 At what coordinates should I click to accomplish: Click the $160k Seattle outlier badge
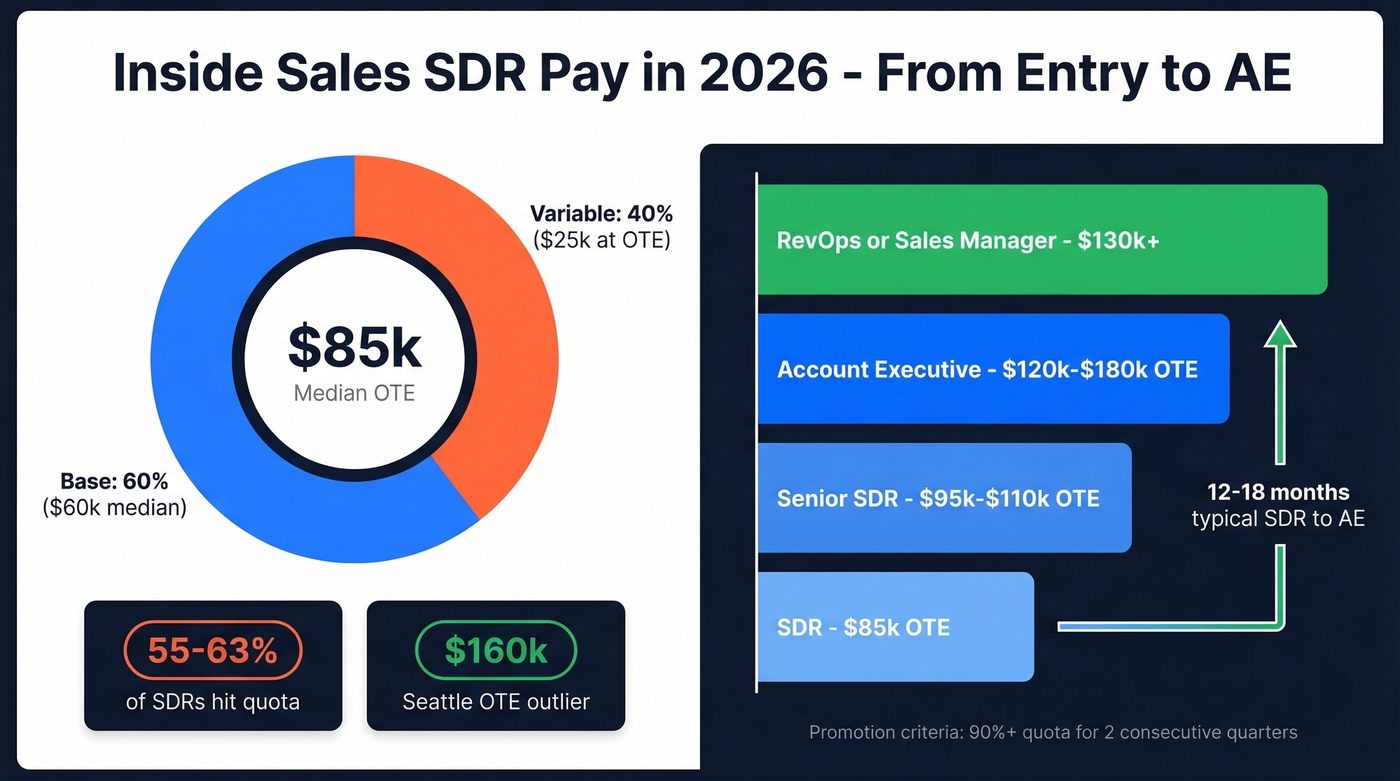point(495,650)
